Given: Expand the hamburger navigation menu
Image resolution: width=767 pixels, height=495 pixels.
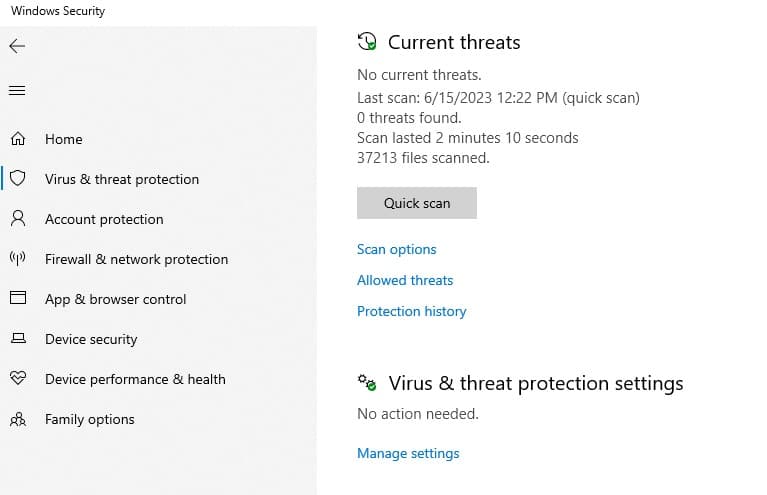Looking at the screenshot, I should coord(17,91).
